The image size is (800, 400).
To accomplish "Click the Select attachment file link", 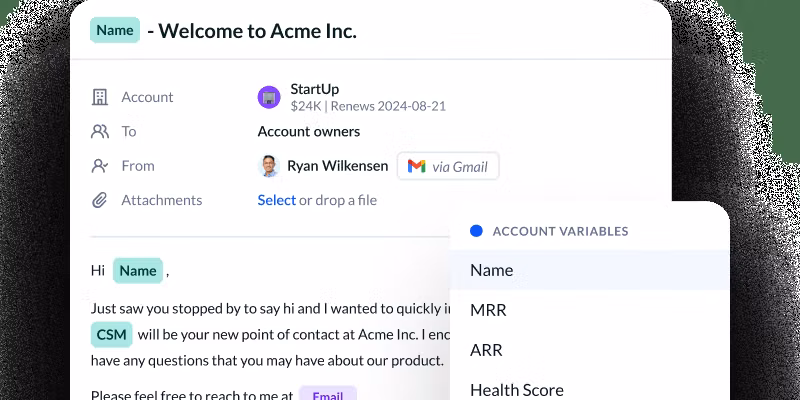I will 276,200.
